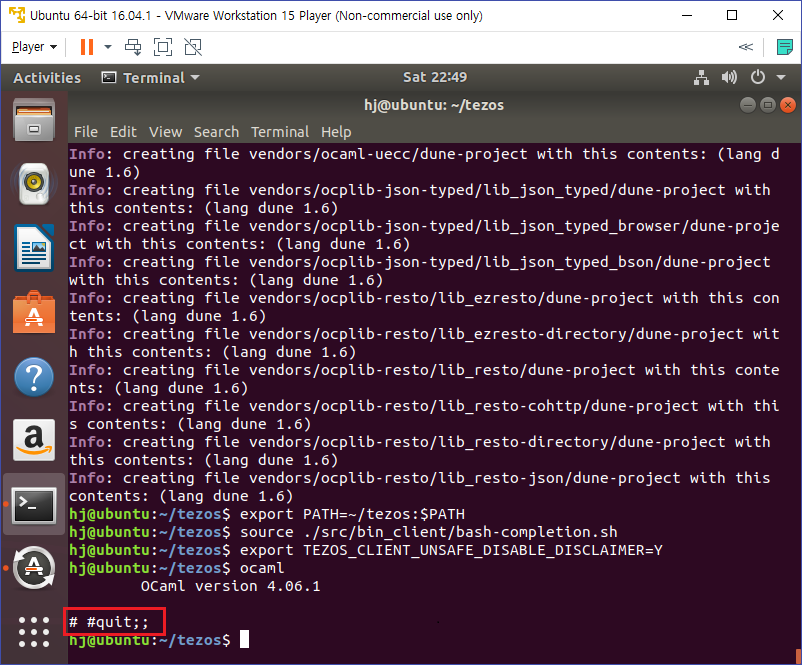Send Ctrl+Alt+Del to the virtual machine
This screenshot has height=665, width=802.
tap(133, 47)
